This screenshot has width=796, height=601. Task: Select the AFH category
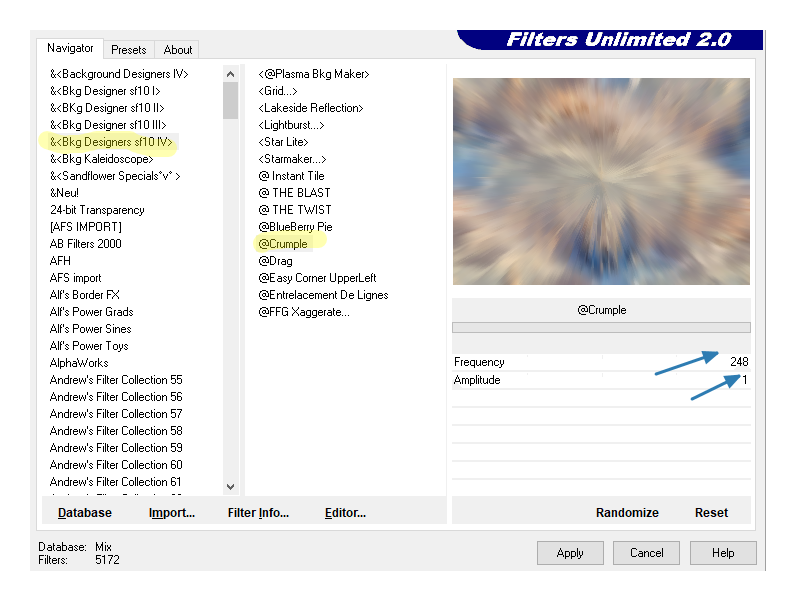(x=60, y=261)
